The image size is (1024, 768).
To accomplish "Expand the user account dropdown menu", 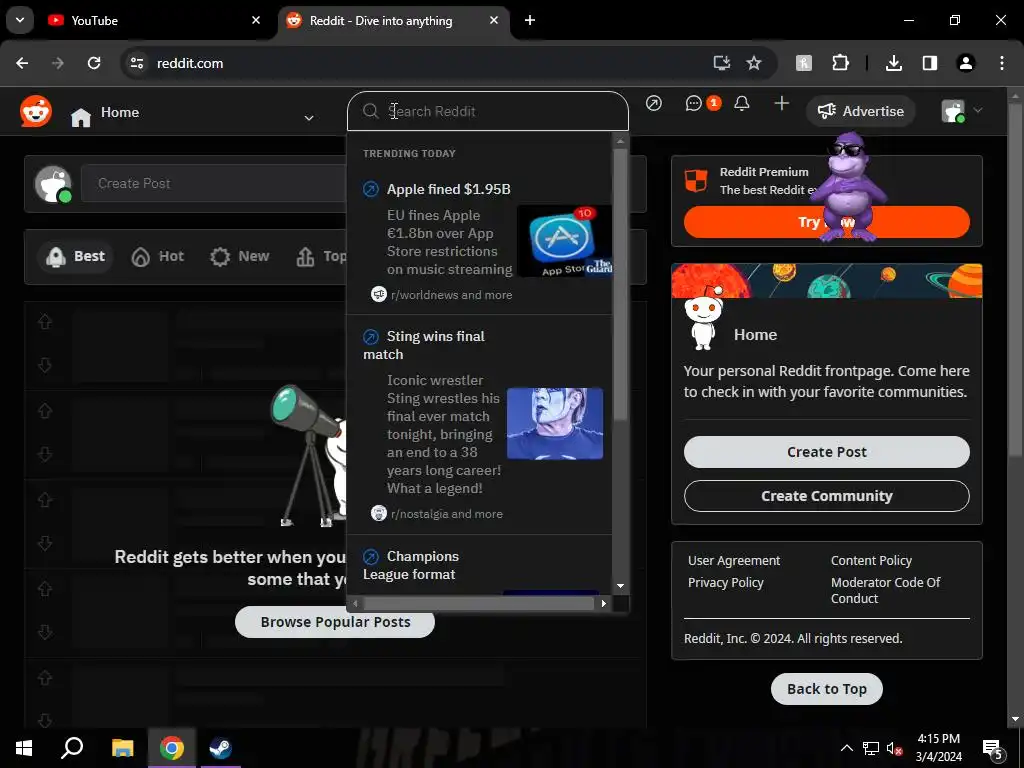I will pyautogui.click(x=962, y=111).
